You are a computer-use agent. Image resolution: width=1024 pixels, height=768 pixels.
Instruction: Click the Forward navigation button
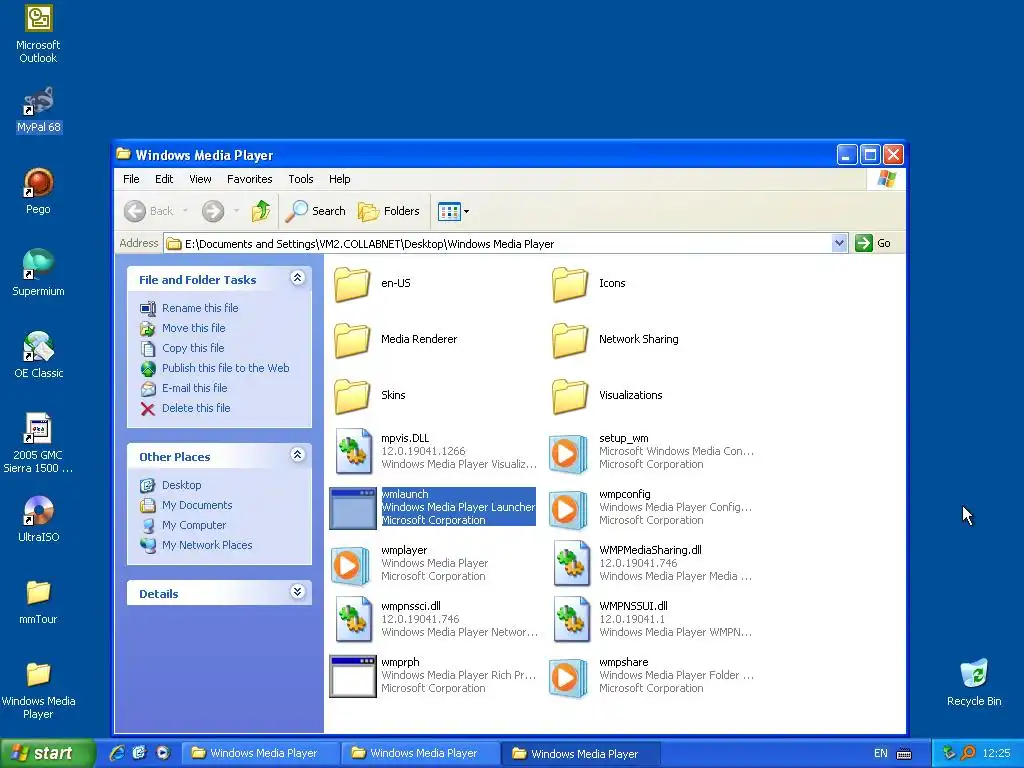[213, 211]
